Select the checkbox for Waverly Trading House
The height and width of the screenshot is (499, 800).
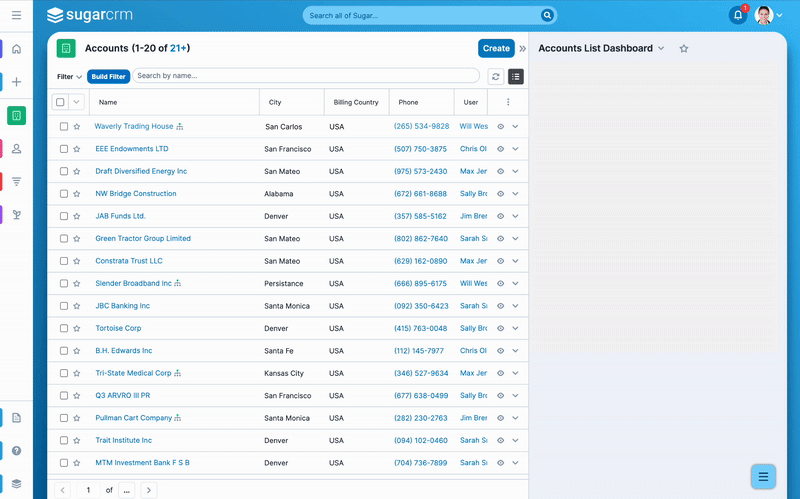pos(64,127)
